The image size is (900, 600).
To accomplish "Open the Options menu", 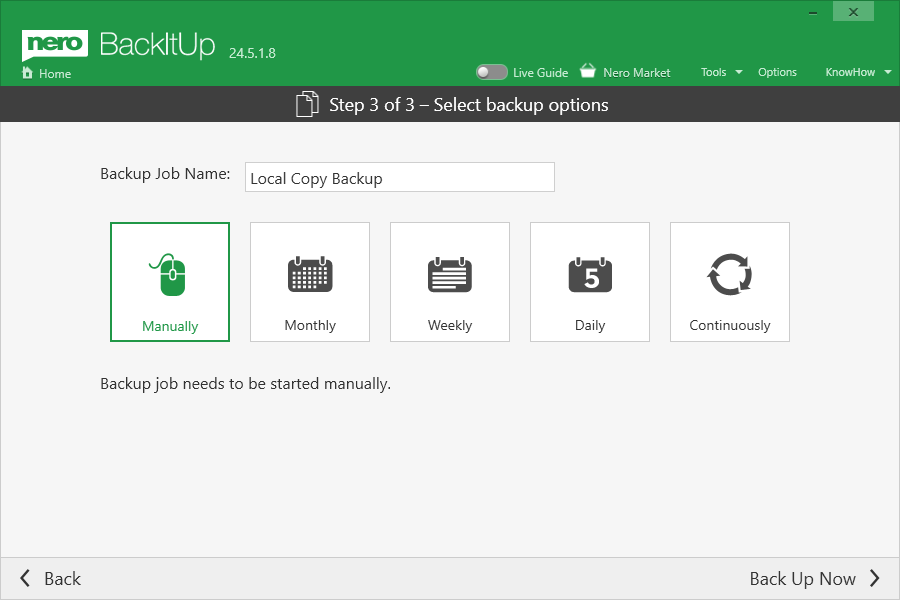I will point(777,72).
